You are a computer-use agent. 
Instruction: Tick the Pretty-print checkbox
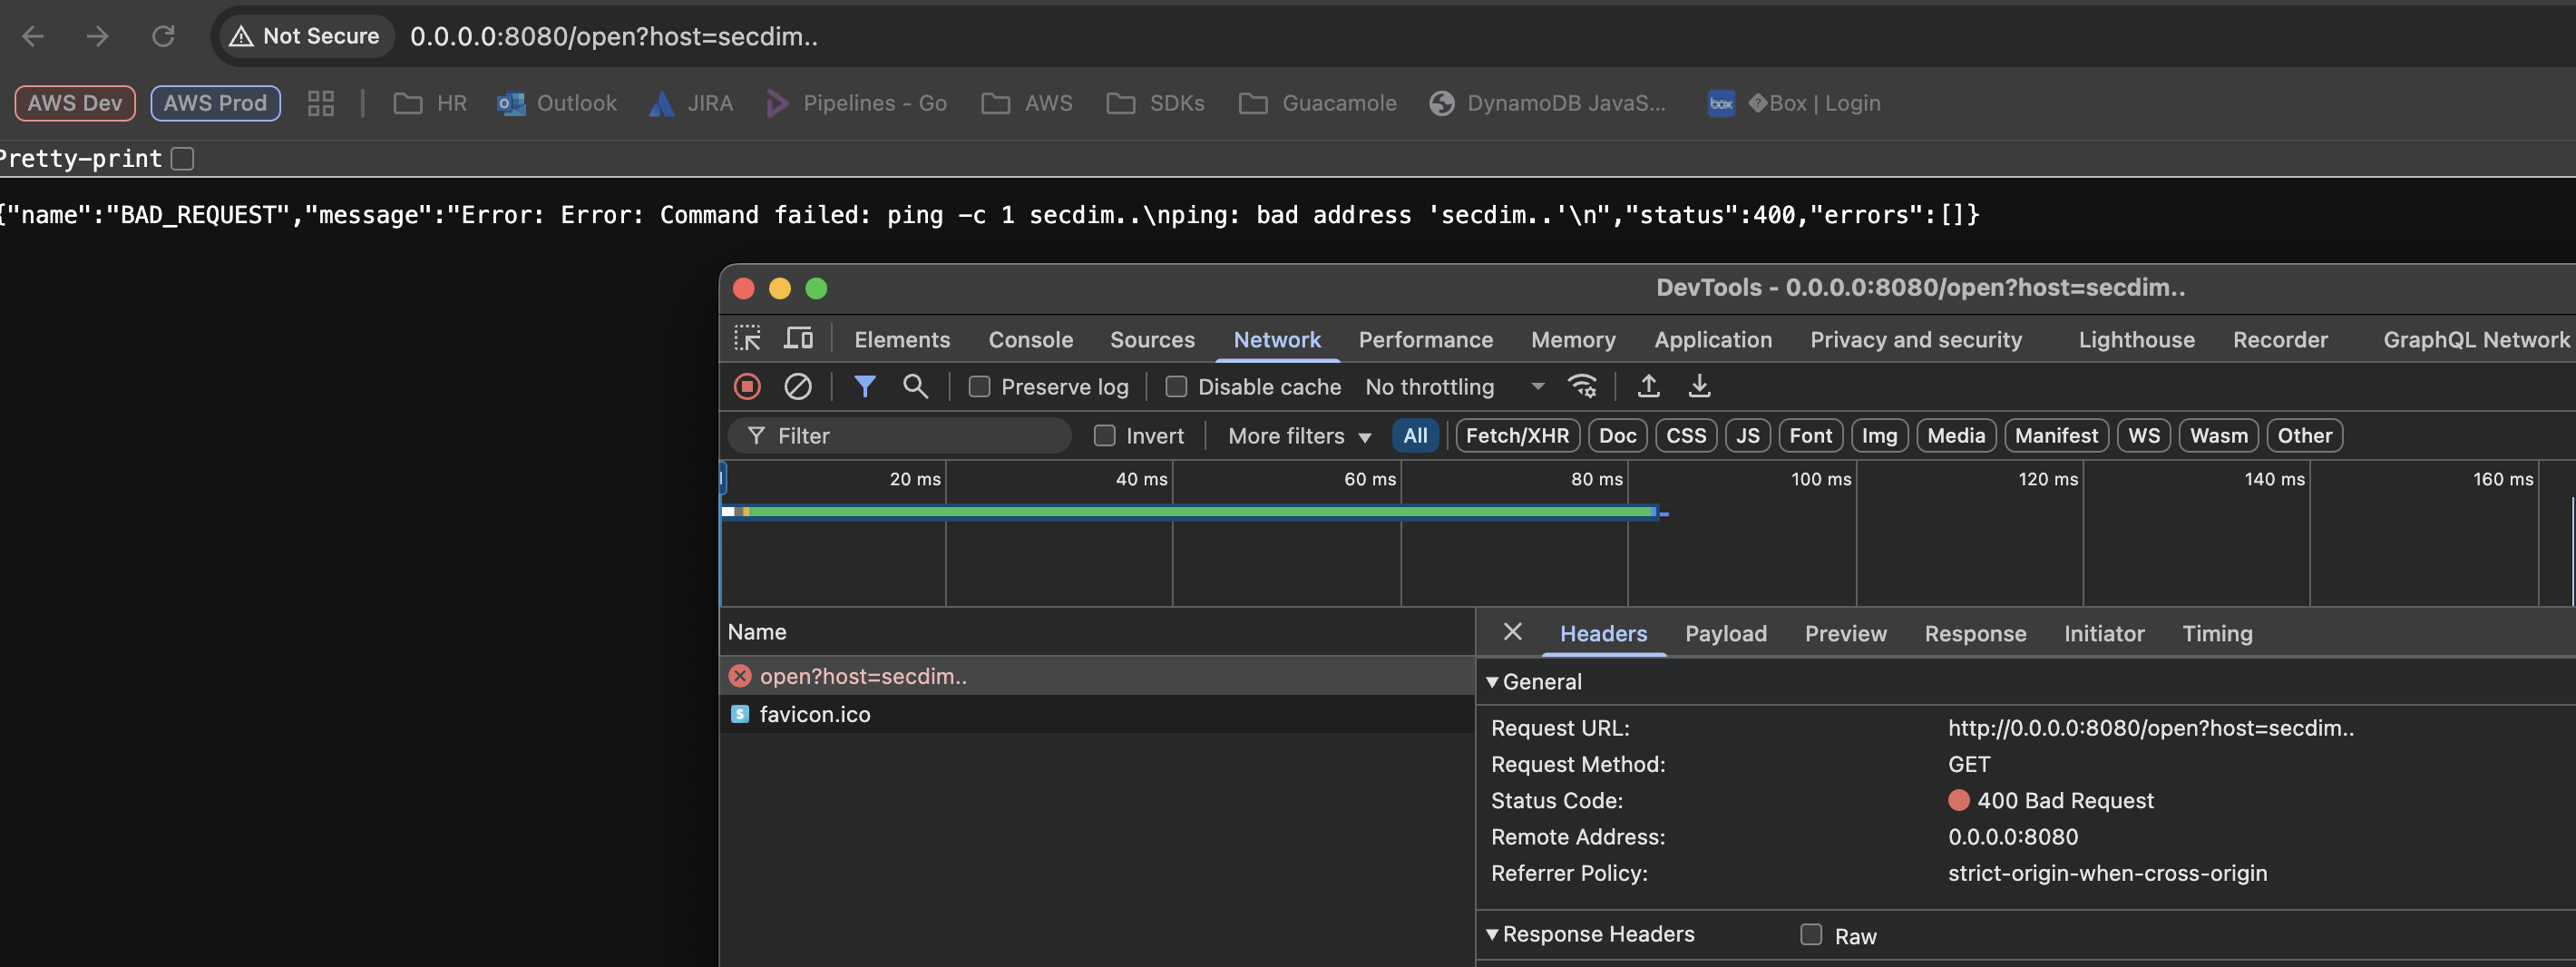(x=182, y=159)
